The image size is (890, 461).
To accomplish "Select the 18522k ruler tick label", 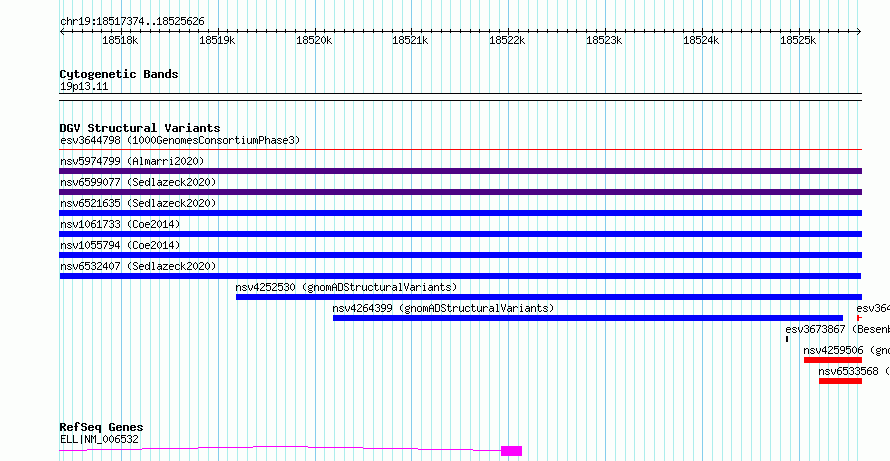I will 507,40.
